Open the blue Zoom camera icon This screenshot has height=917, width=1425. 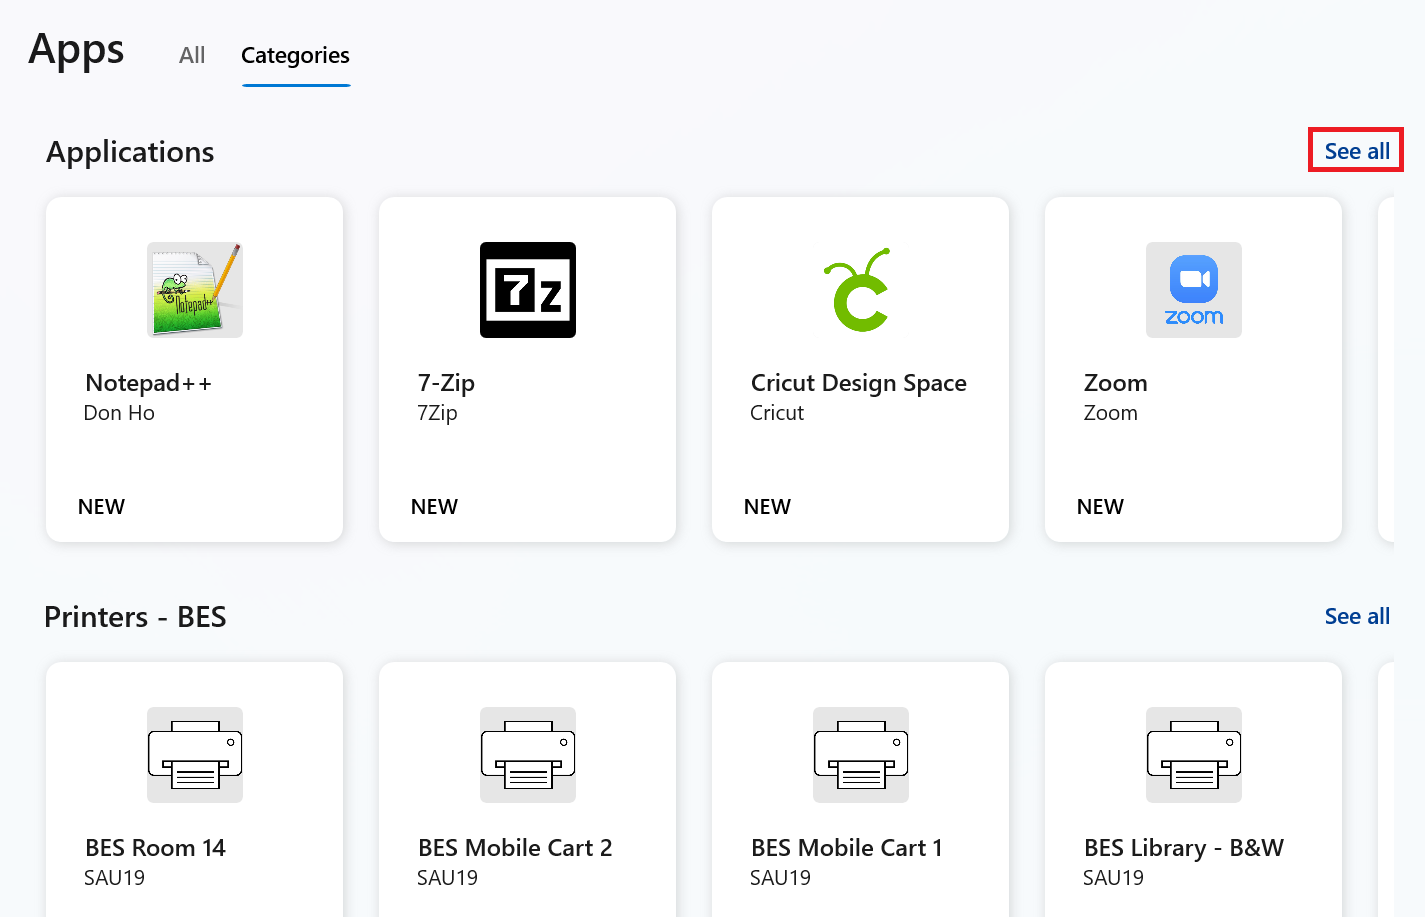click(1194, 290)
